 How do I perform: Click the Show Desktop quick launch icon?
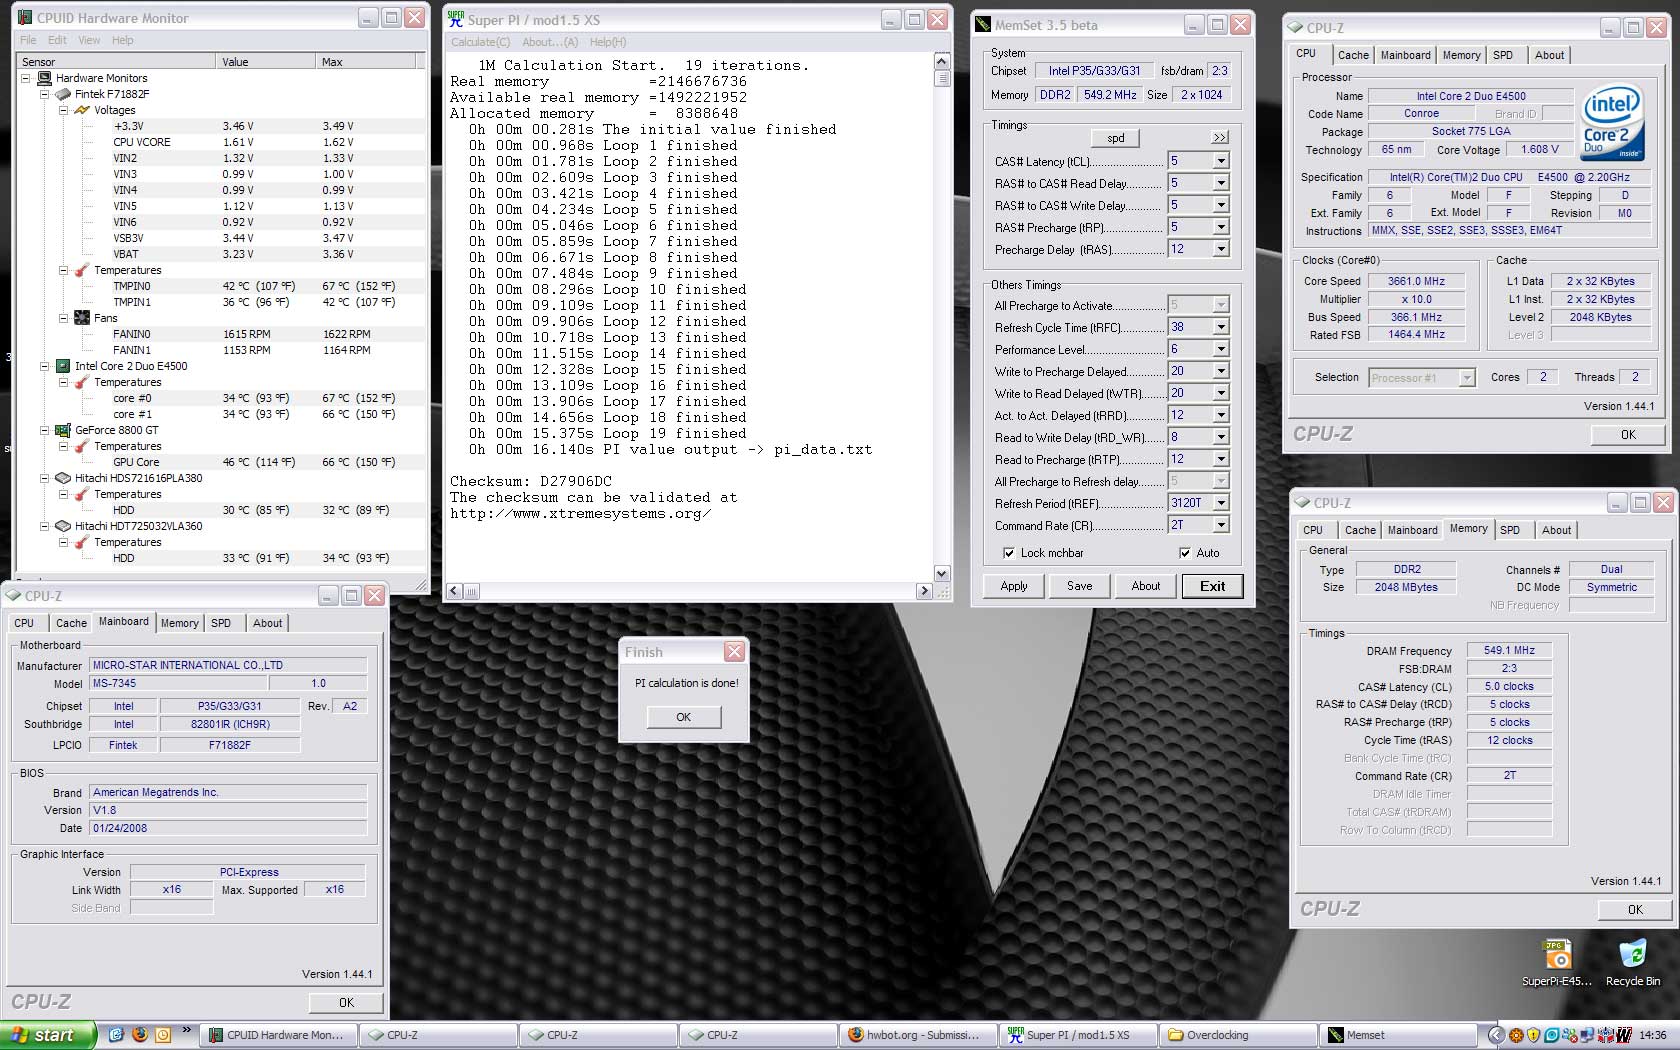(x=117, y=1035)
